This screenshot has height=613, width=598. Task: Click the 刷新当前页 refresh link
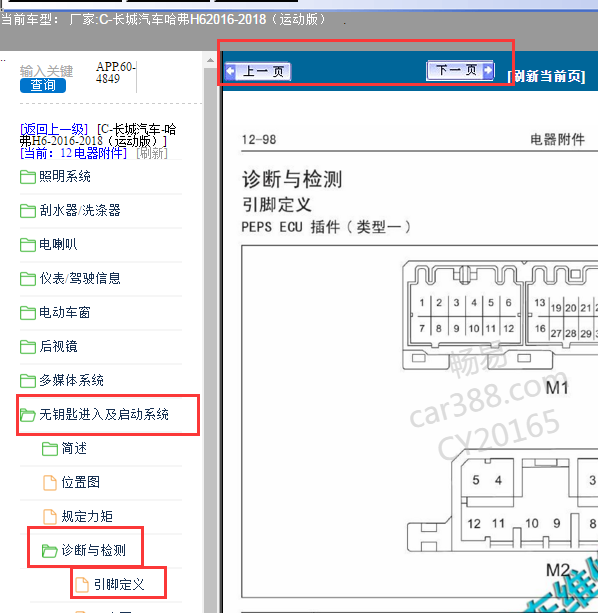(546, 76)
